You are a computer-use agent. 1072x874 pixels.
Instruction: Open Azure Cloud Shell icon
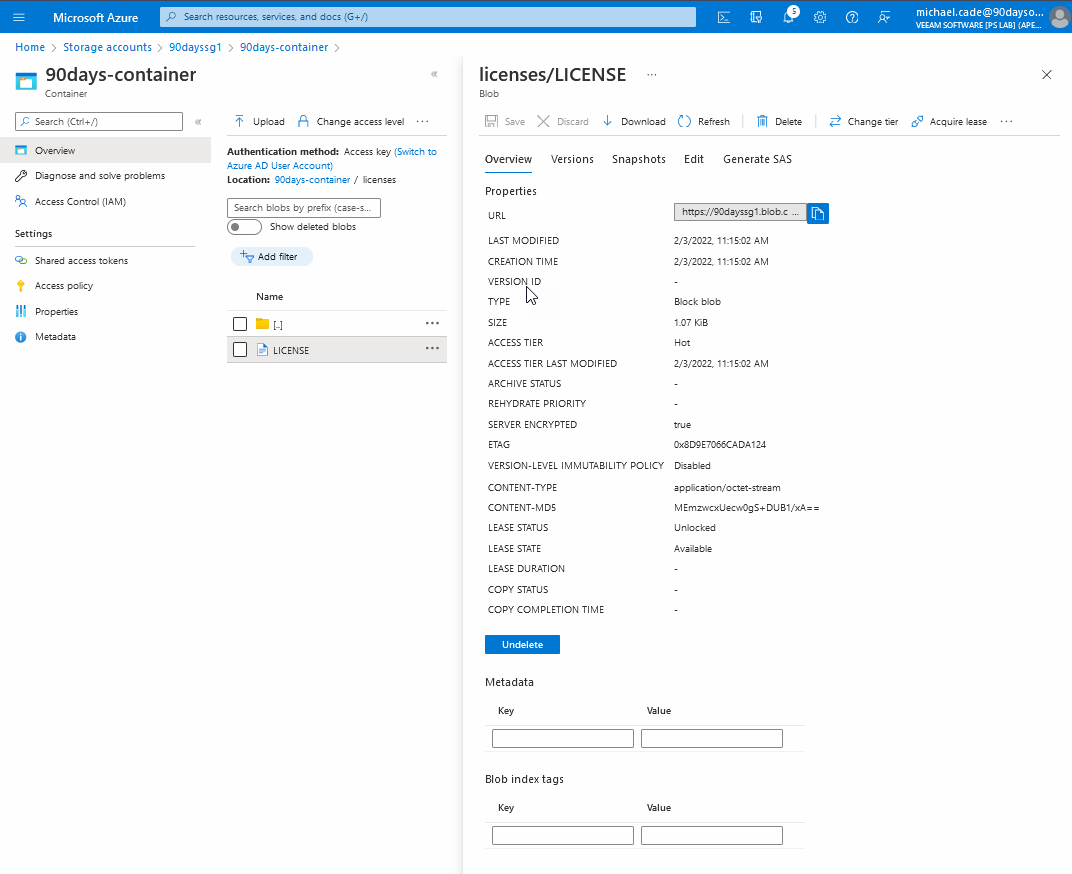tap(724, 17)
